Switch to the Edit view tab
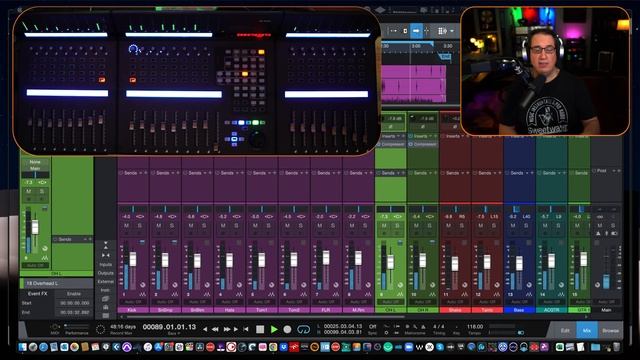The height and width of the screenshot is (360, 640). click(x=565, y=330)
